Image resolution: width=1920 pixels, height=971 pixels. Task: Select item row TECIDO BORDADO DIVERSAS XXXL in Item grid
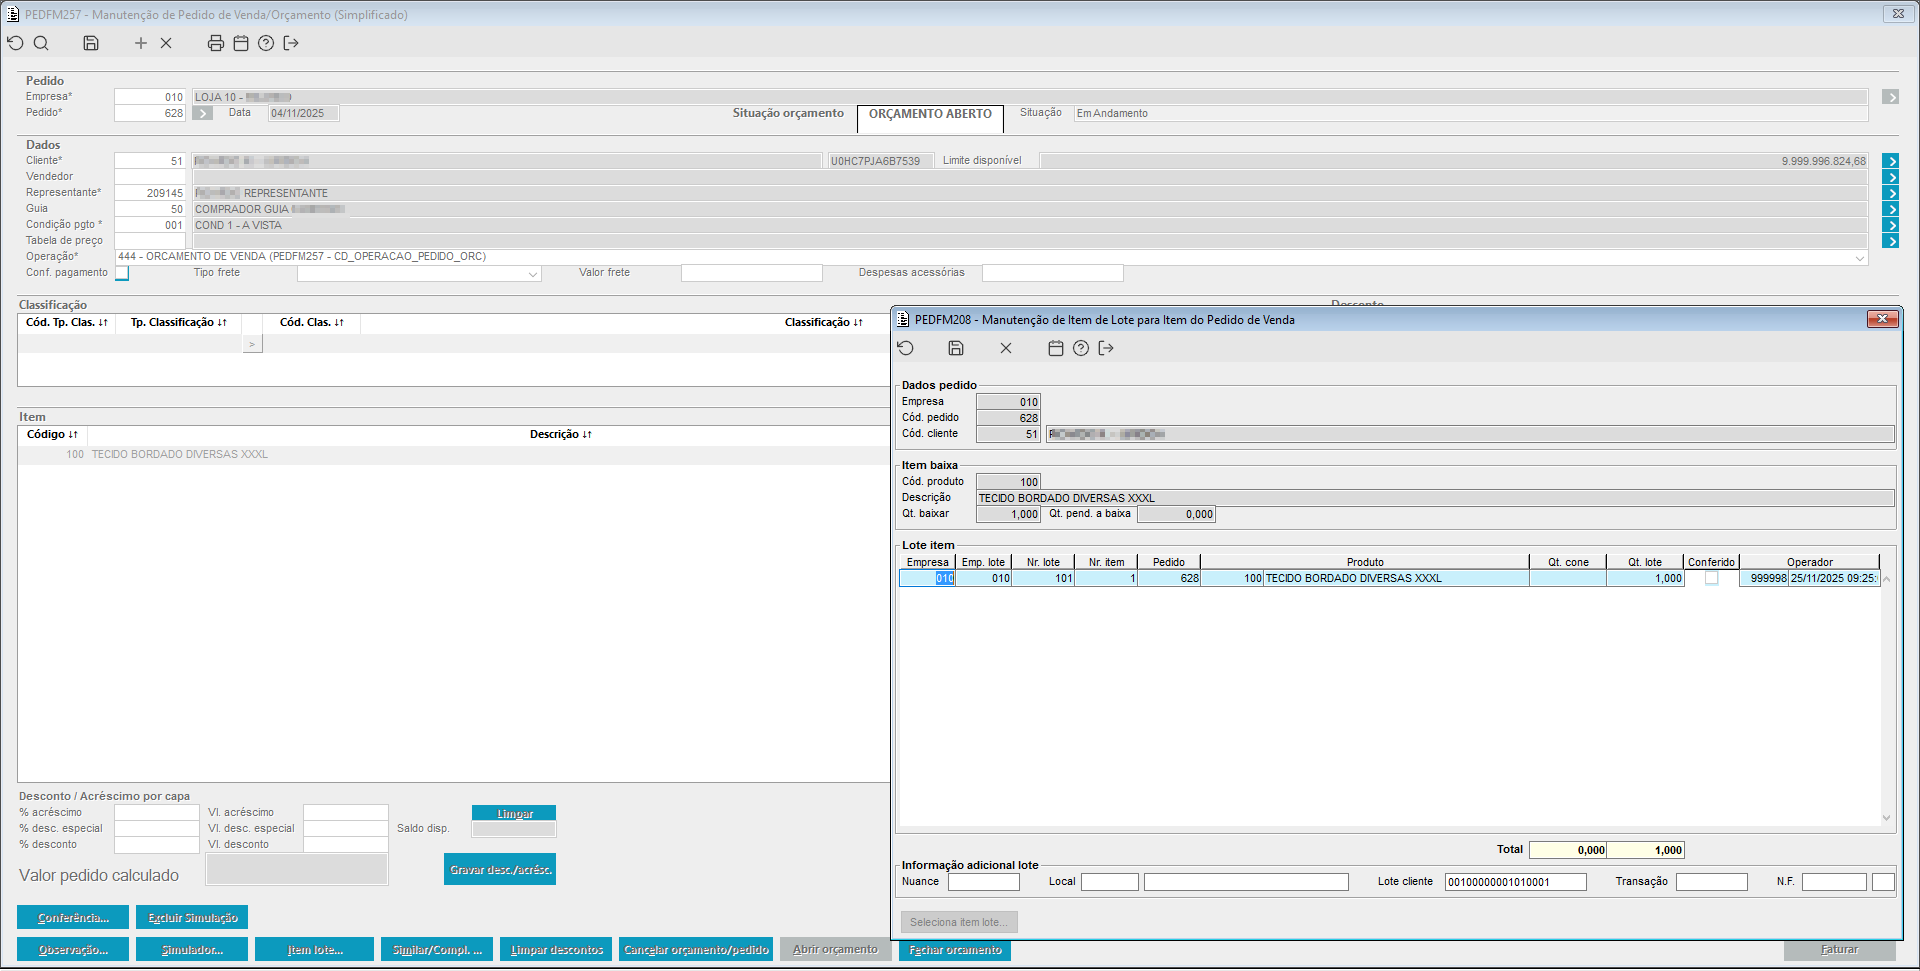click(453, 455)
